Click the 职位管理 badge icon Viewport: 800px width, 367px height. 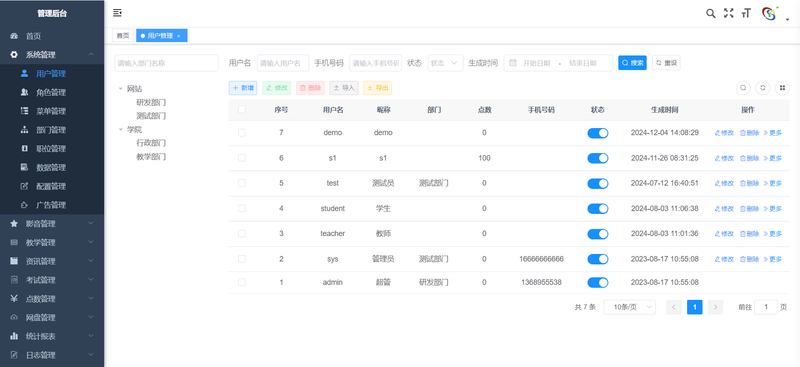24,149
